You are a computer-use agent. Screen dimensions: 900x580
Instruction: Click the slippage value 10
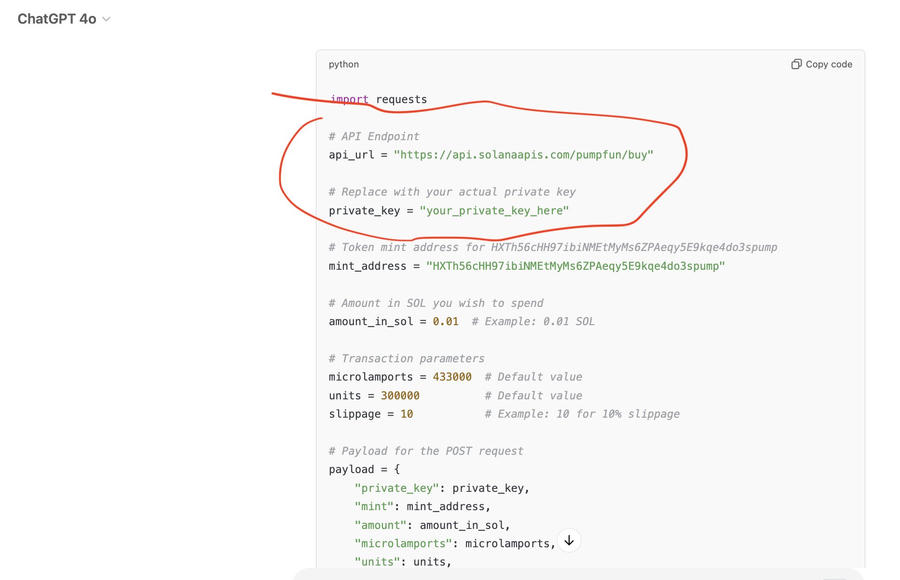tap(406, 414)
